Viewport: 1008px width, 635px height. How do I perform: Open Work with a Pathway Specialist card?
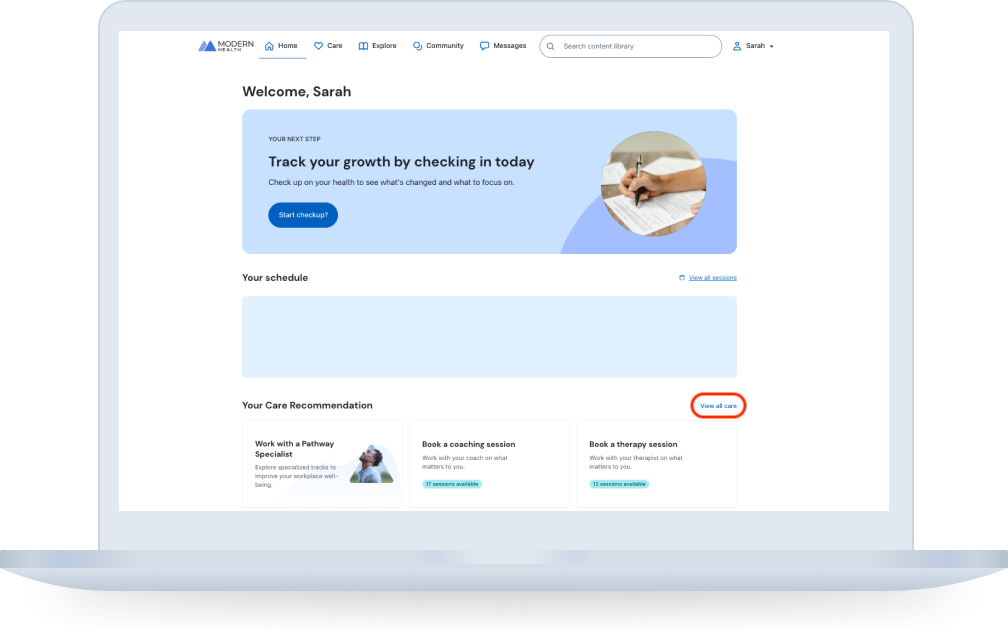[x=322, y=464]
